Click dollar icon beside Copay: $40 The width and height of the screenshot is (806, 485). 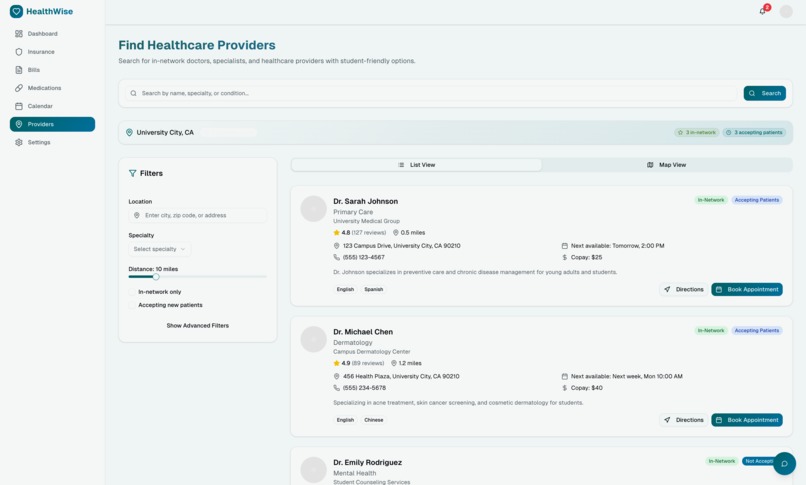564,388
